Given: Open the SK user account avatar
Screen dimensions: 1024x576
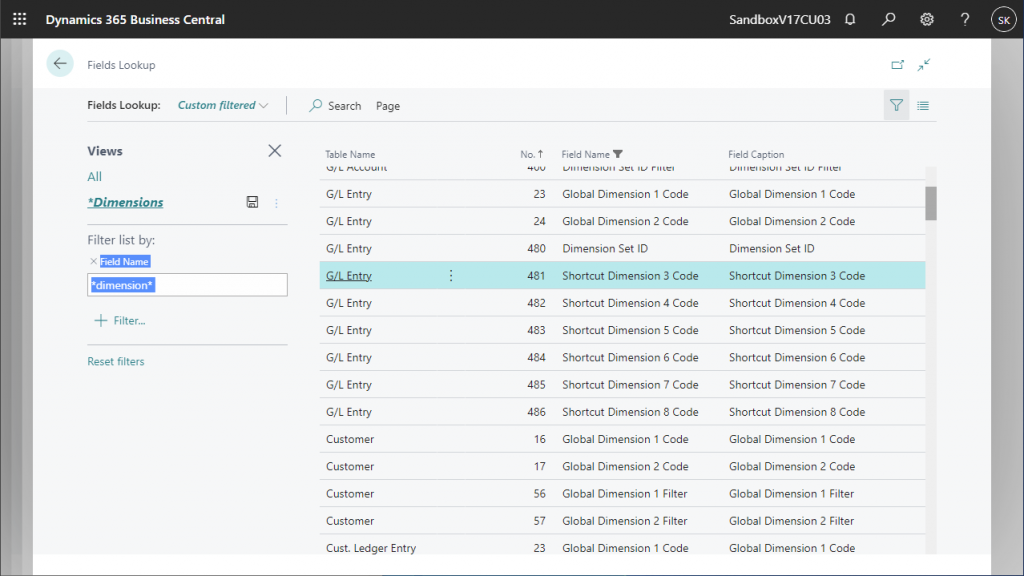Looking at the screenshot, I should 1004,20.
